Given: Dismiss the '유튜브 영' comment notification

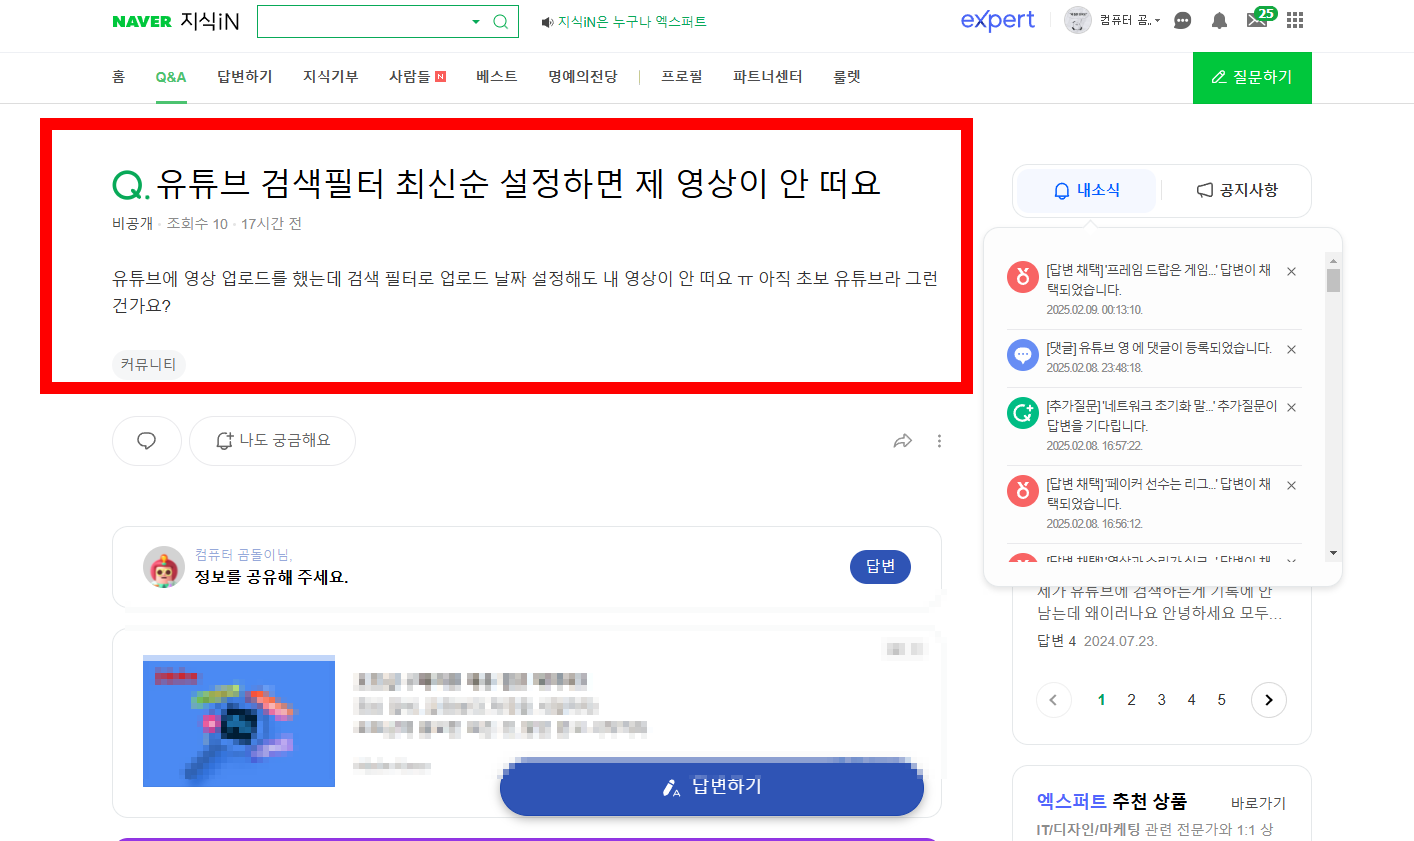Looking at the screenshot, I should 1291,349.
